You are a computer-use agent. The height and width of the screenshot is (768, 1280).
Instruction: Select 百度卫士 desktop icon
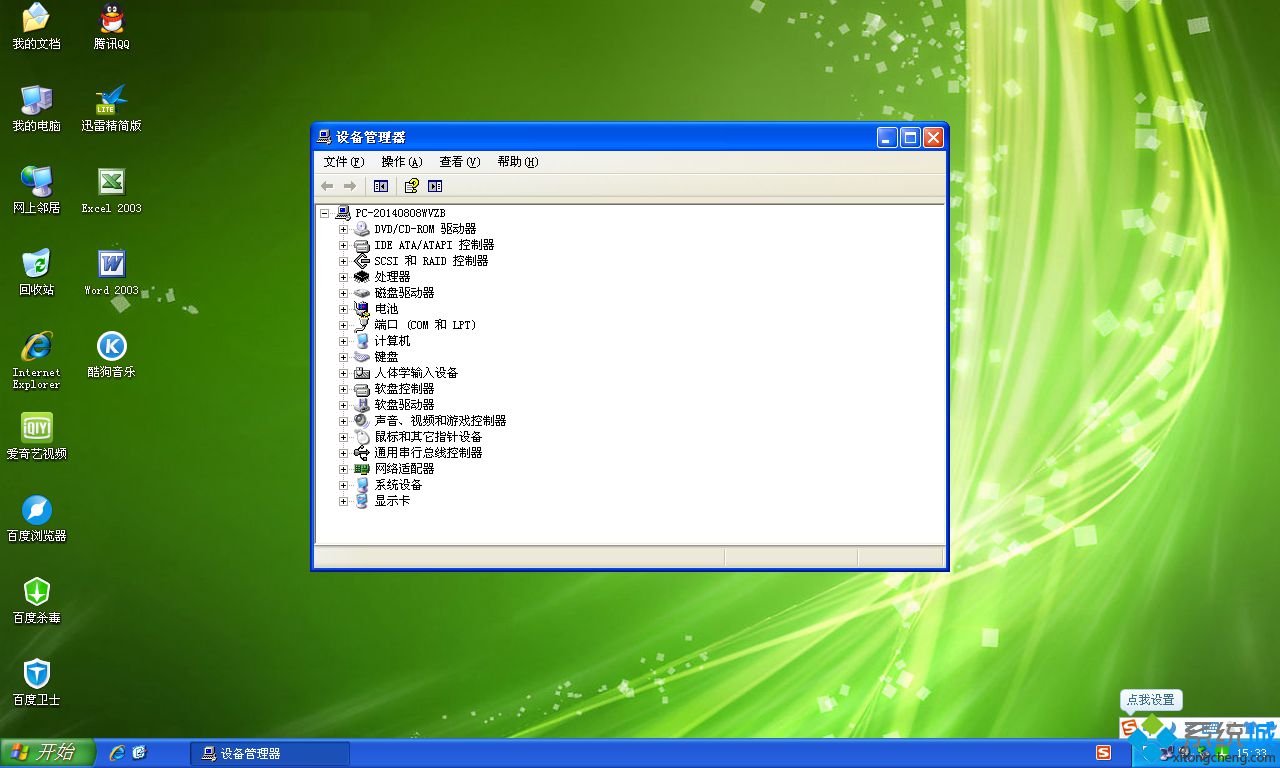point(36,682)
